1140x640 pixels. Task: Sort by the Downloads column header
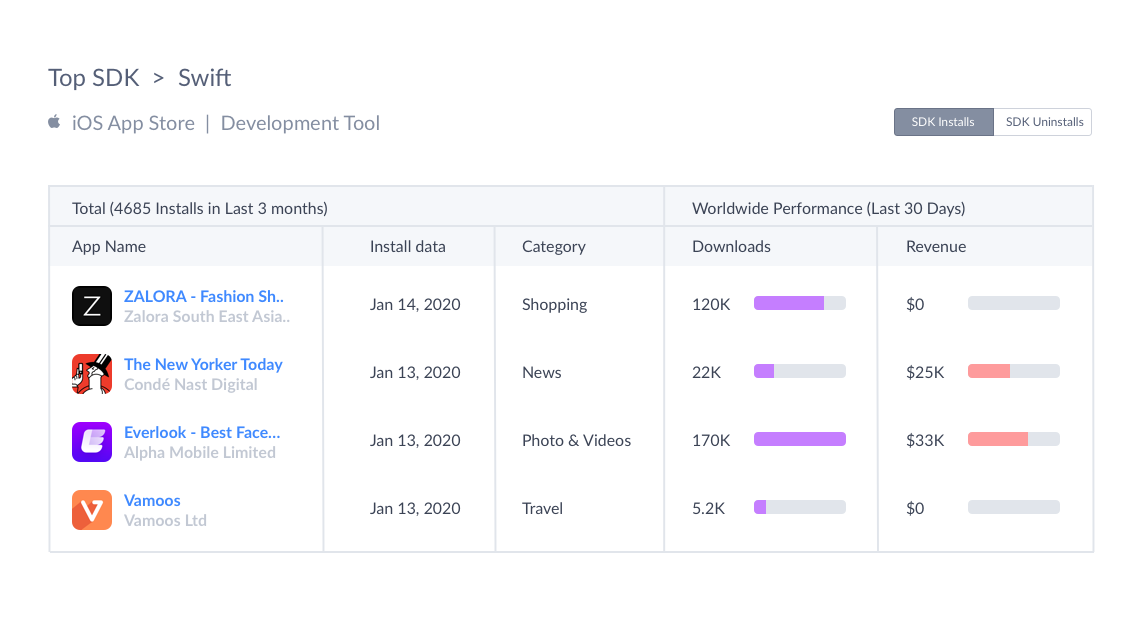731,246
